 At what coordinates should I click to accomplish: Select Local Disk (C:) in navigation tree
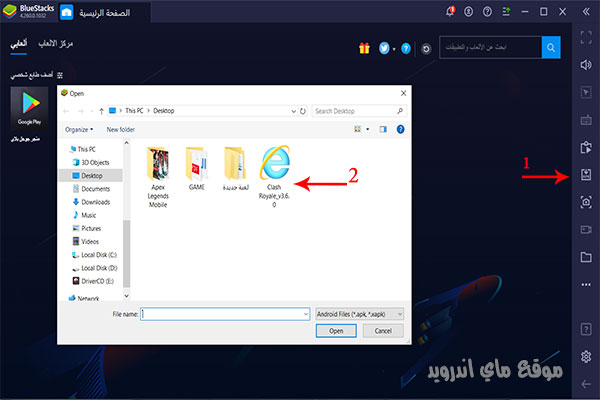pyautogui.click(x=95, y=255)
